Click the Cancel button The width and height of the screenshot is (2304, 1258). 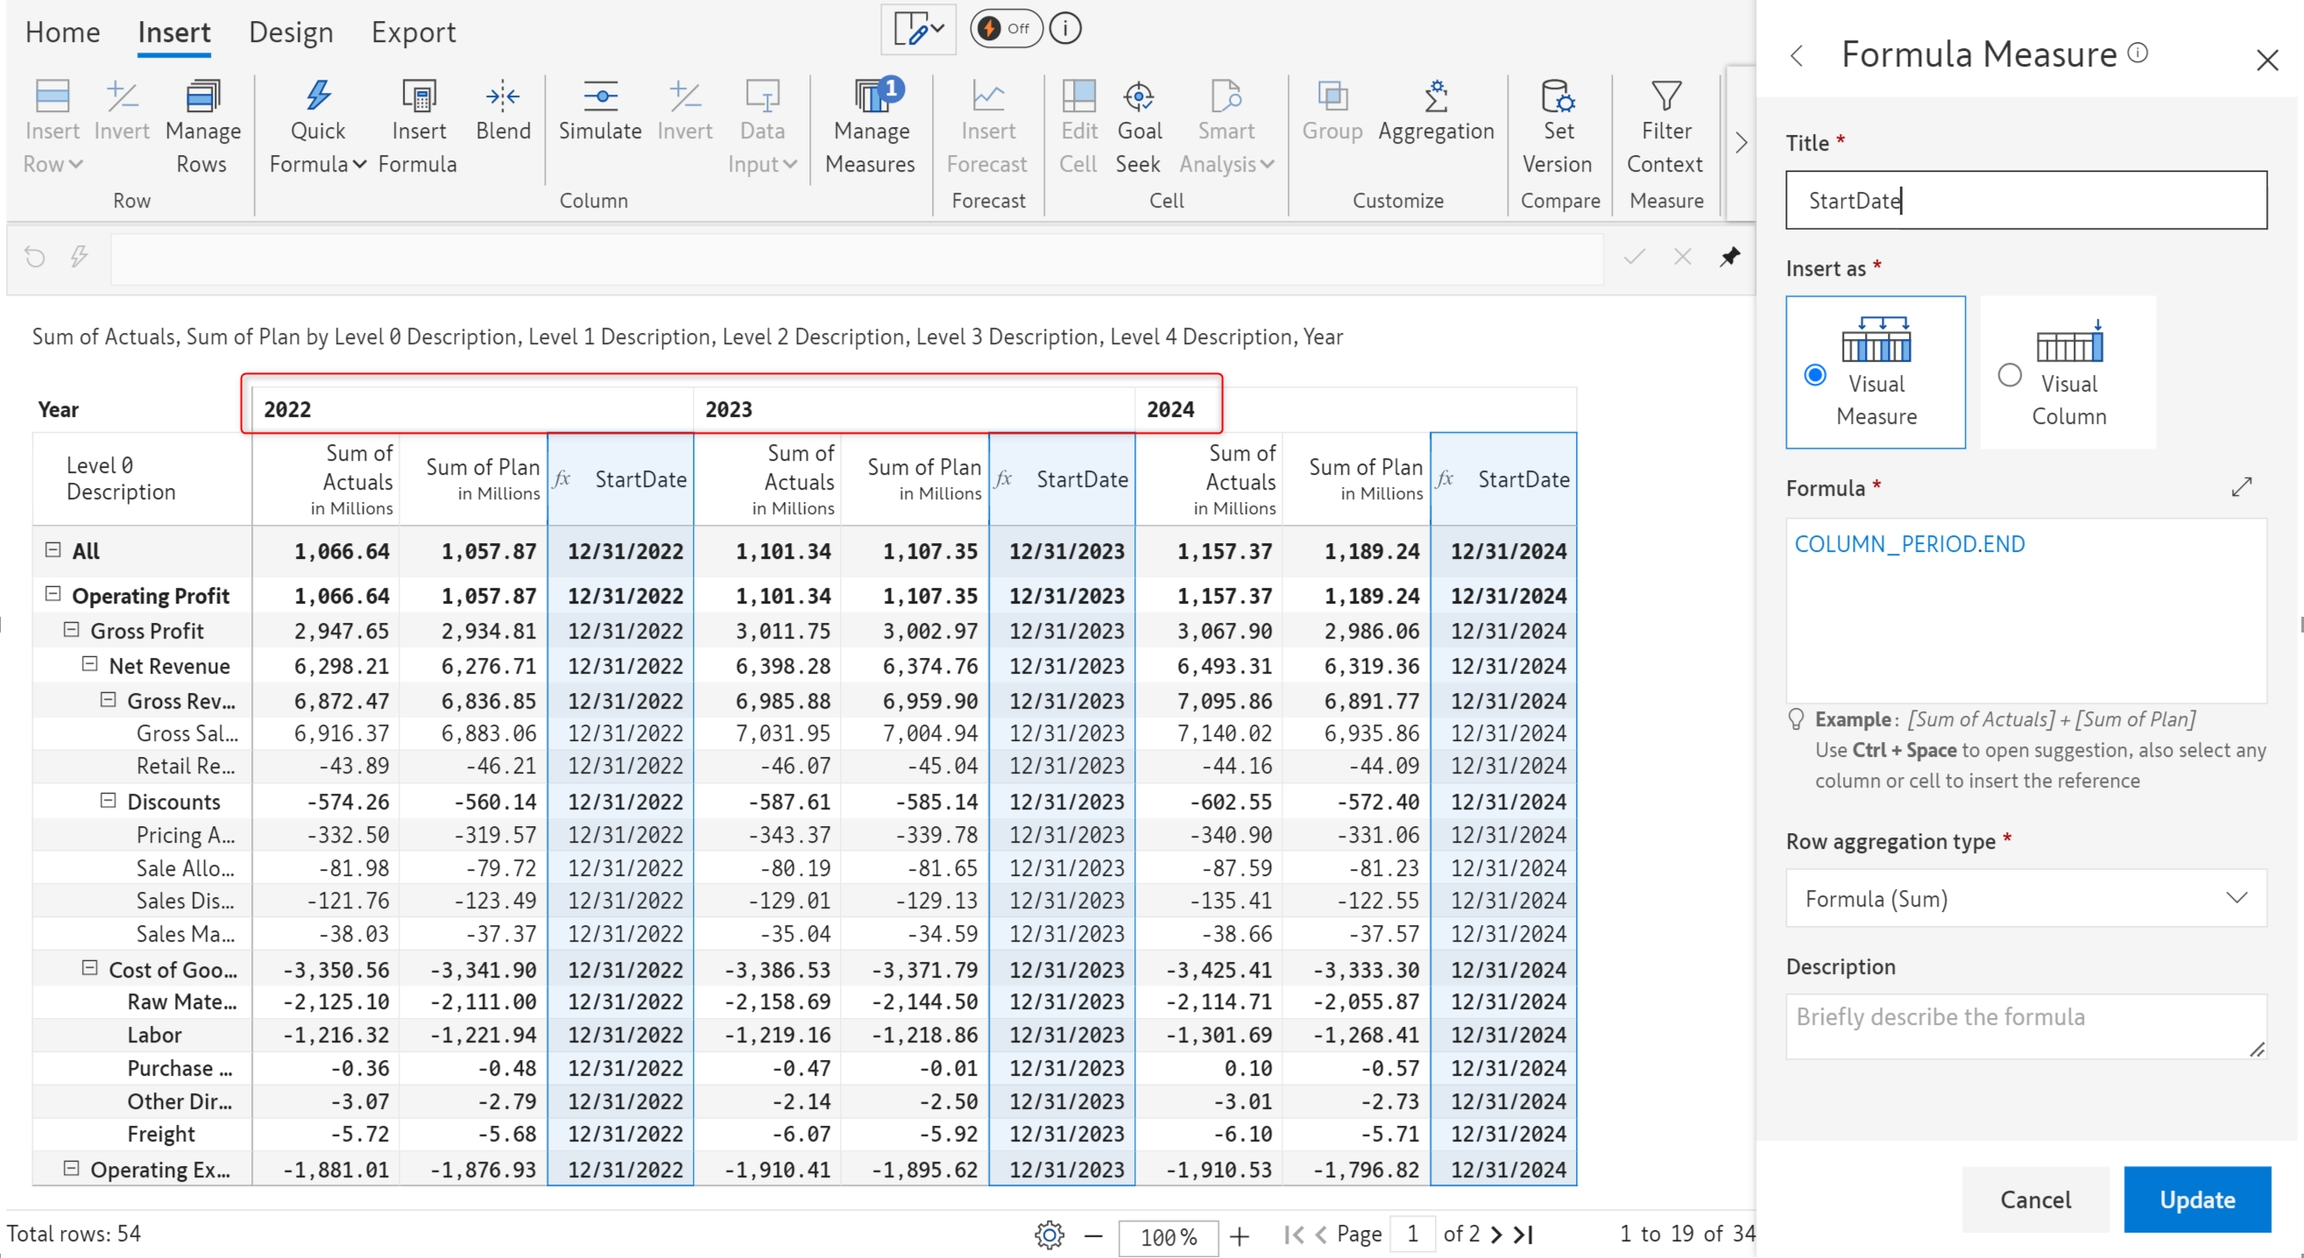[x=2034, y=1199]
